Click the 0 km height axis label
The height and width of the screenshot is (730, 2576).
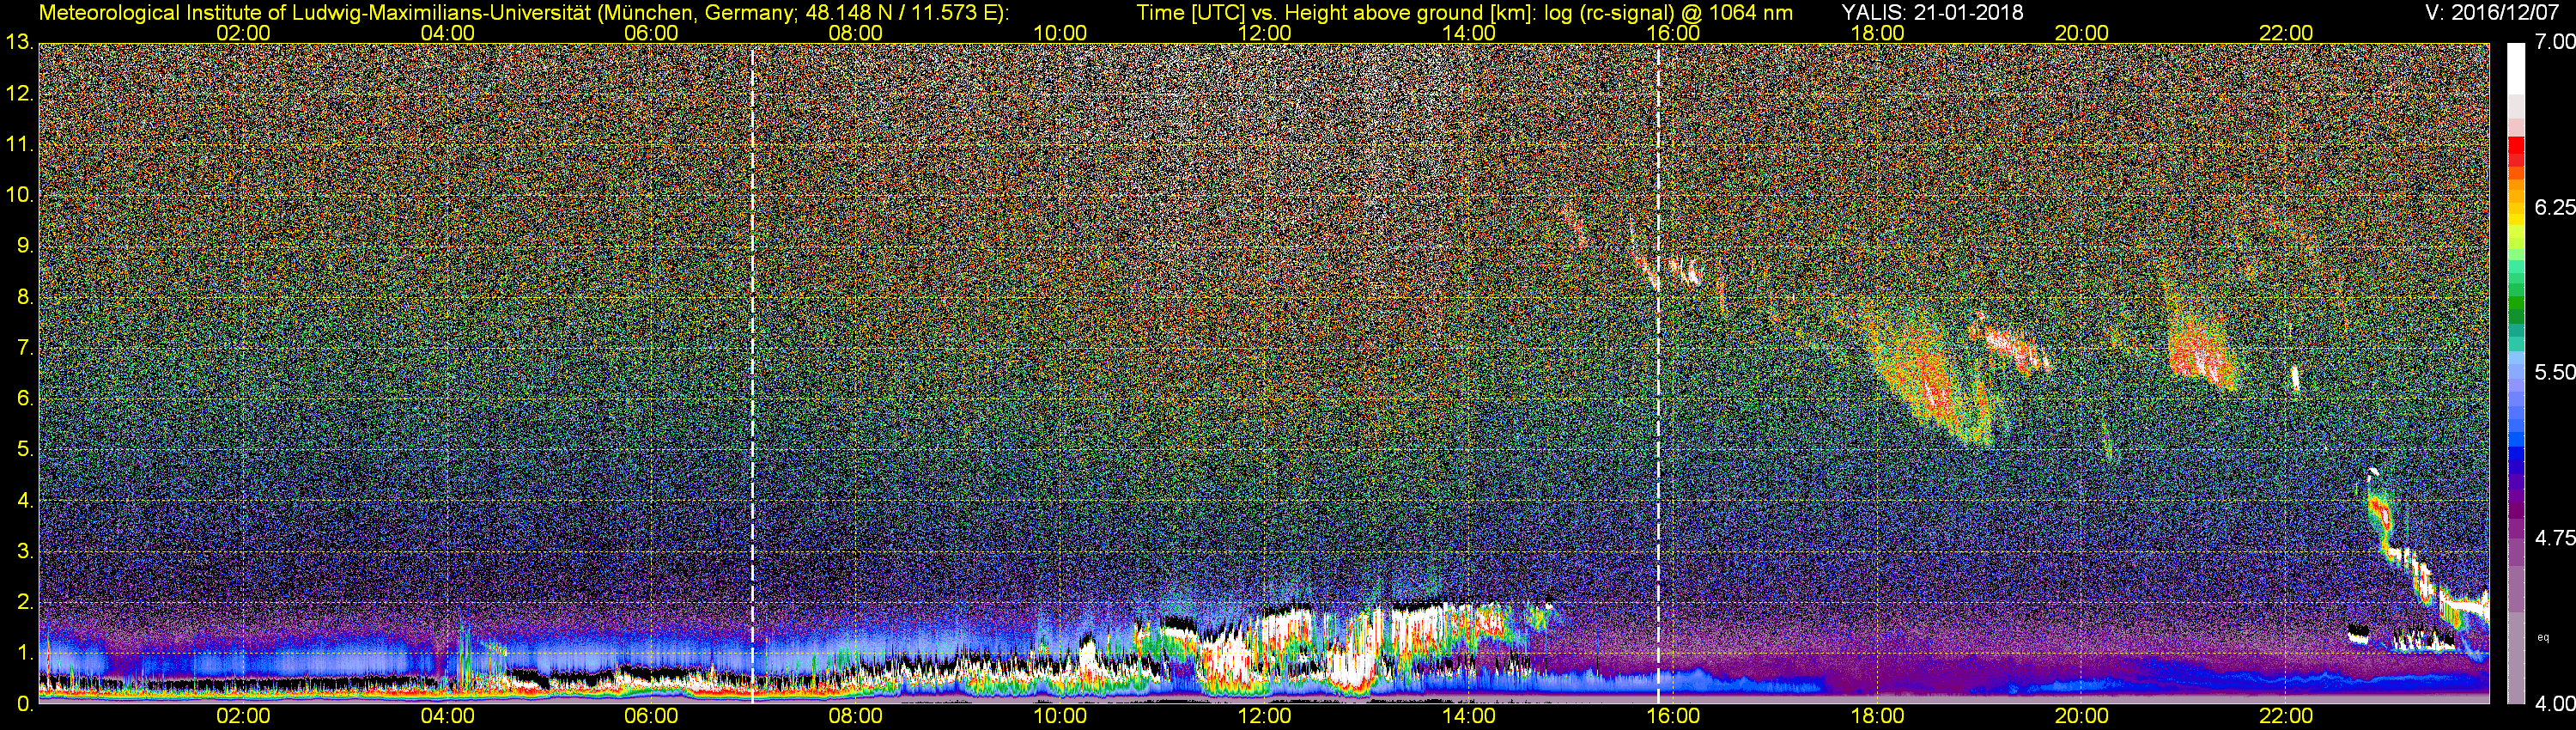click(x=25, y=704)
